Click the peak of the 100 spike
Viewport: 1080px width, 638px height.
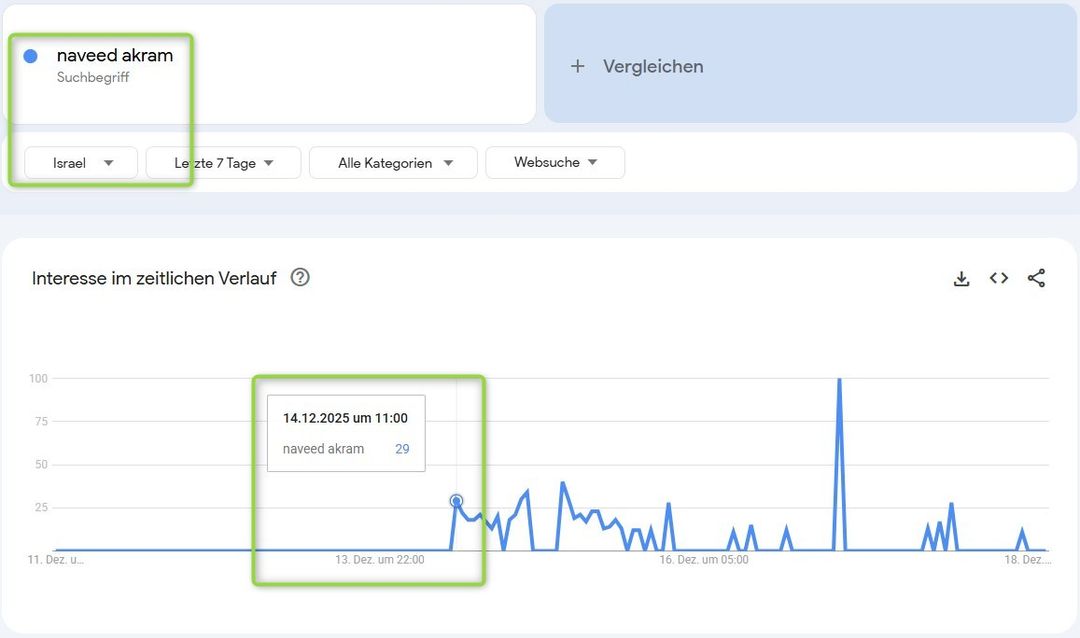(x=839, y=380)
